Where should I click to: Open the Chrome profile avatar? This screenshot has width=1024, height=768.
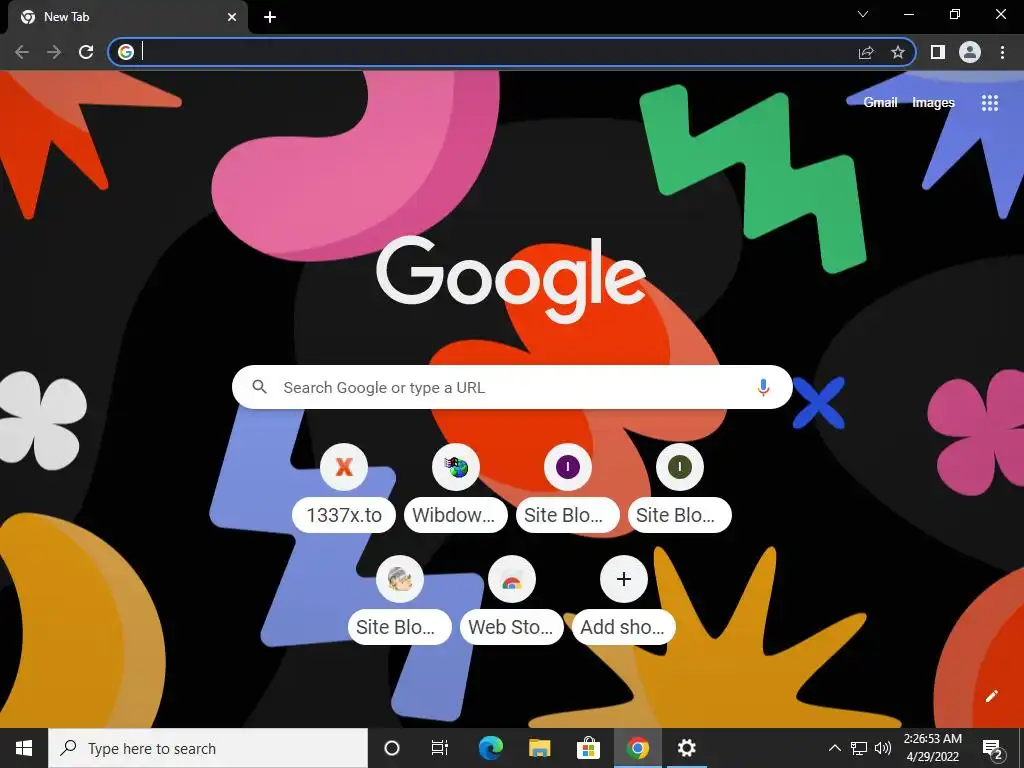pos(970,52)
